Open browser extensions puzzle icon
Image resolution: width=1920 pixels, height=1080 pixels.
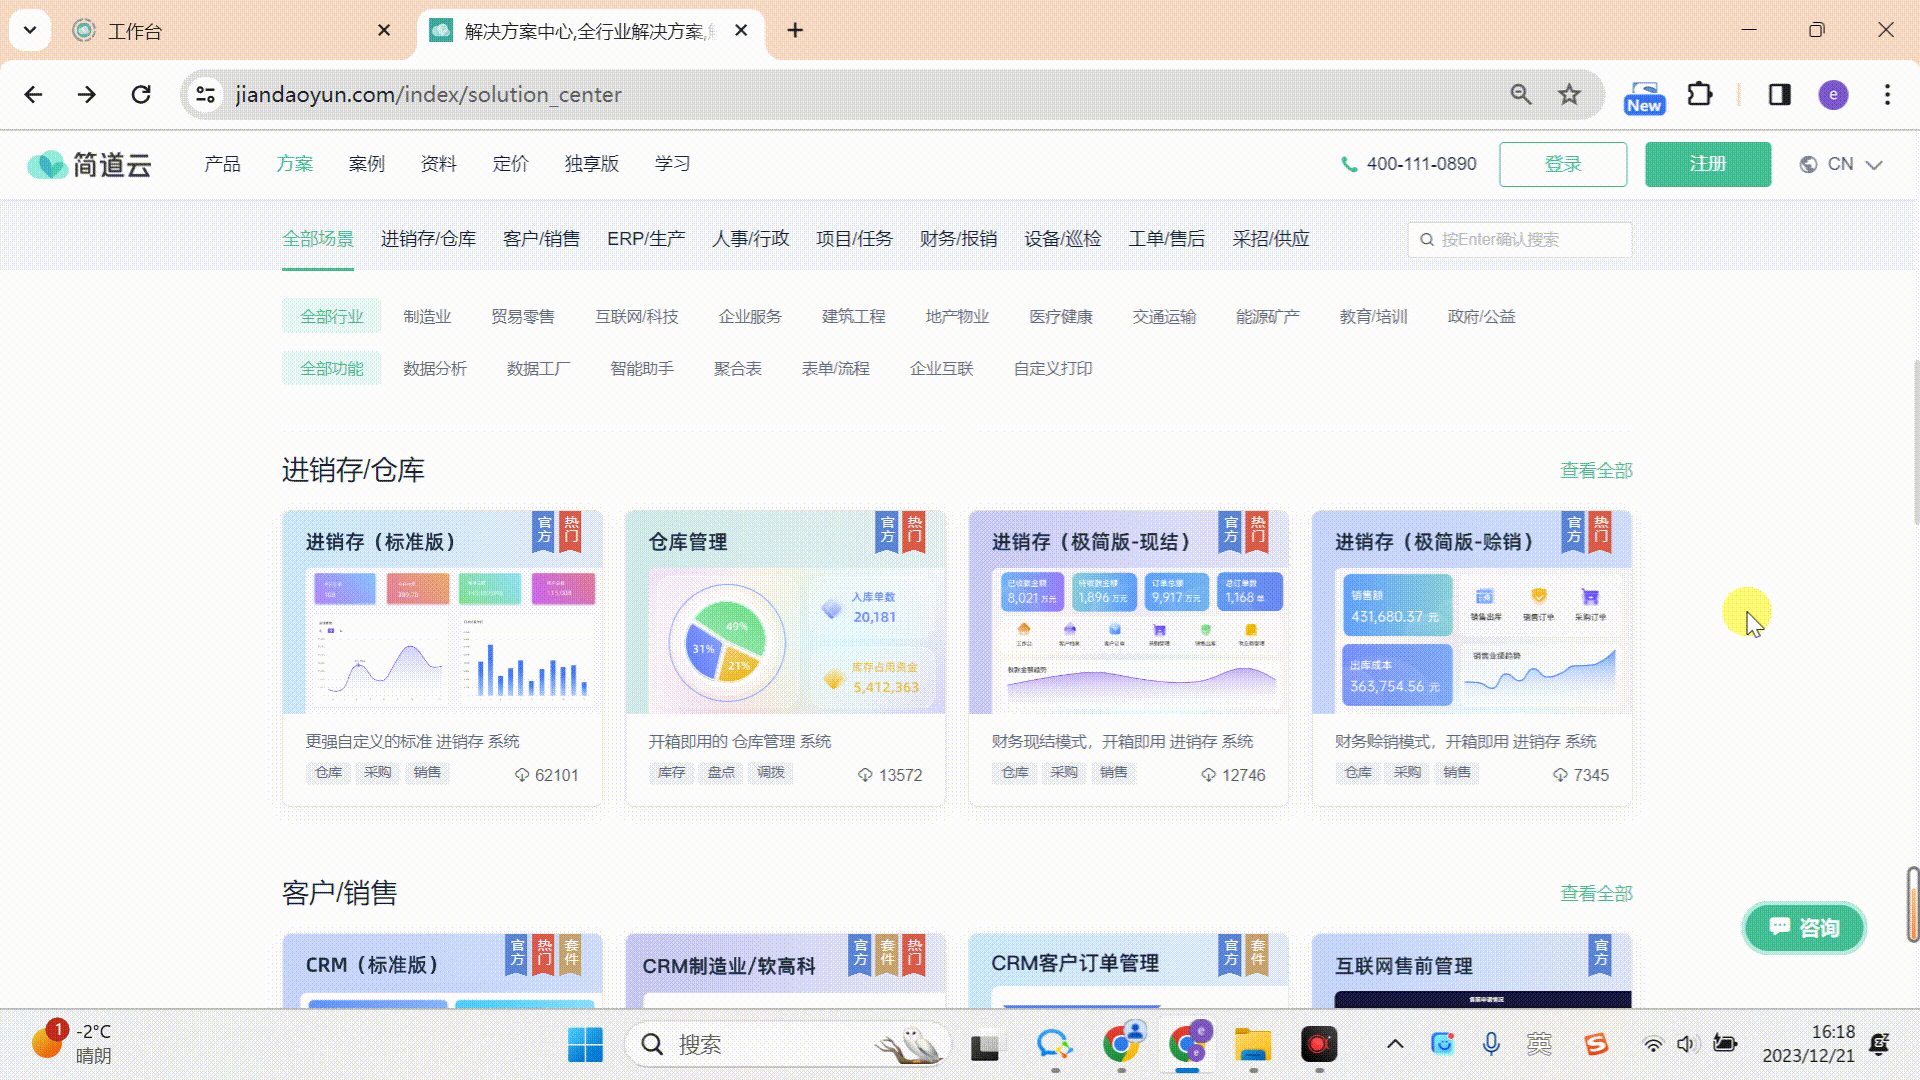pos(1700,94)
